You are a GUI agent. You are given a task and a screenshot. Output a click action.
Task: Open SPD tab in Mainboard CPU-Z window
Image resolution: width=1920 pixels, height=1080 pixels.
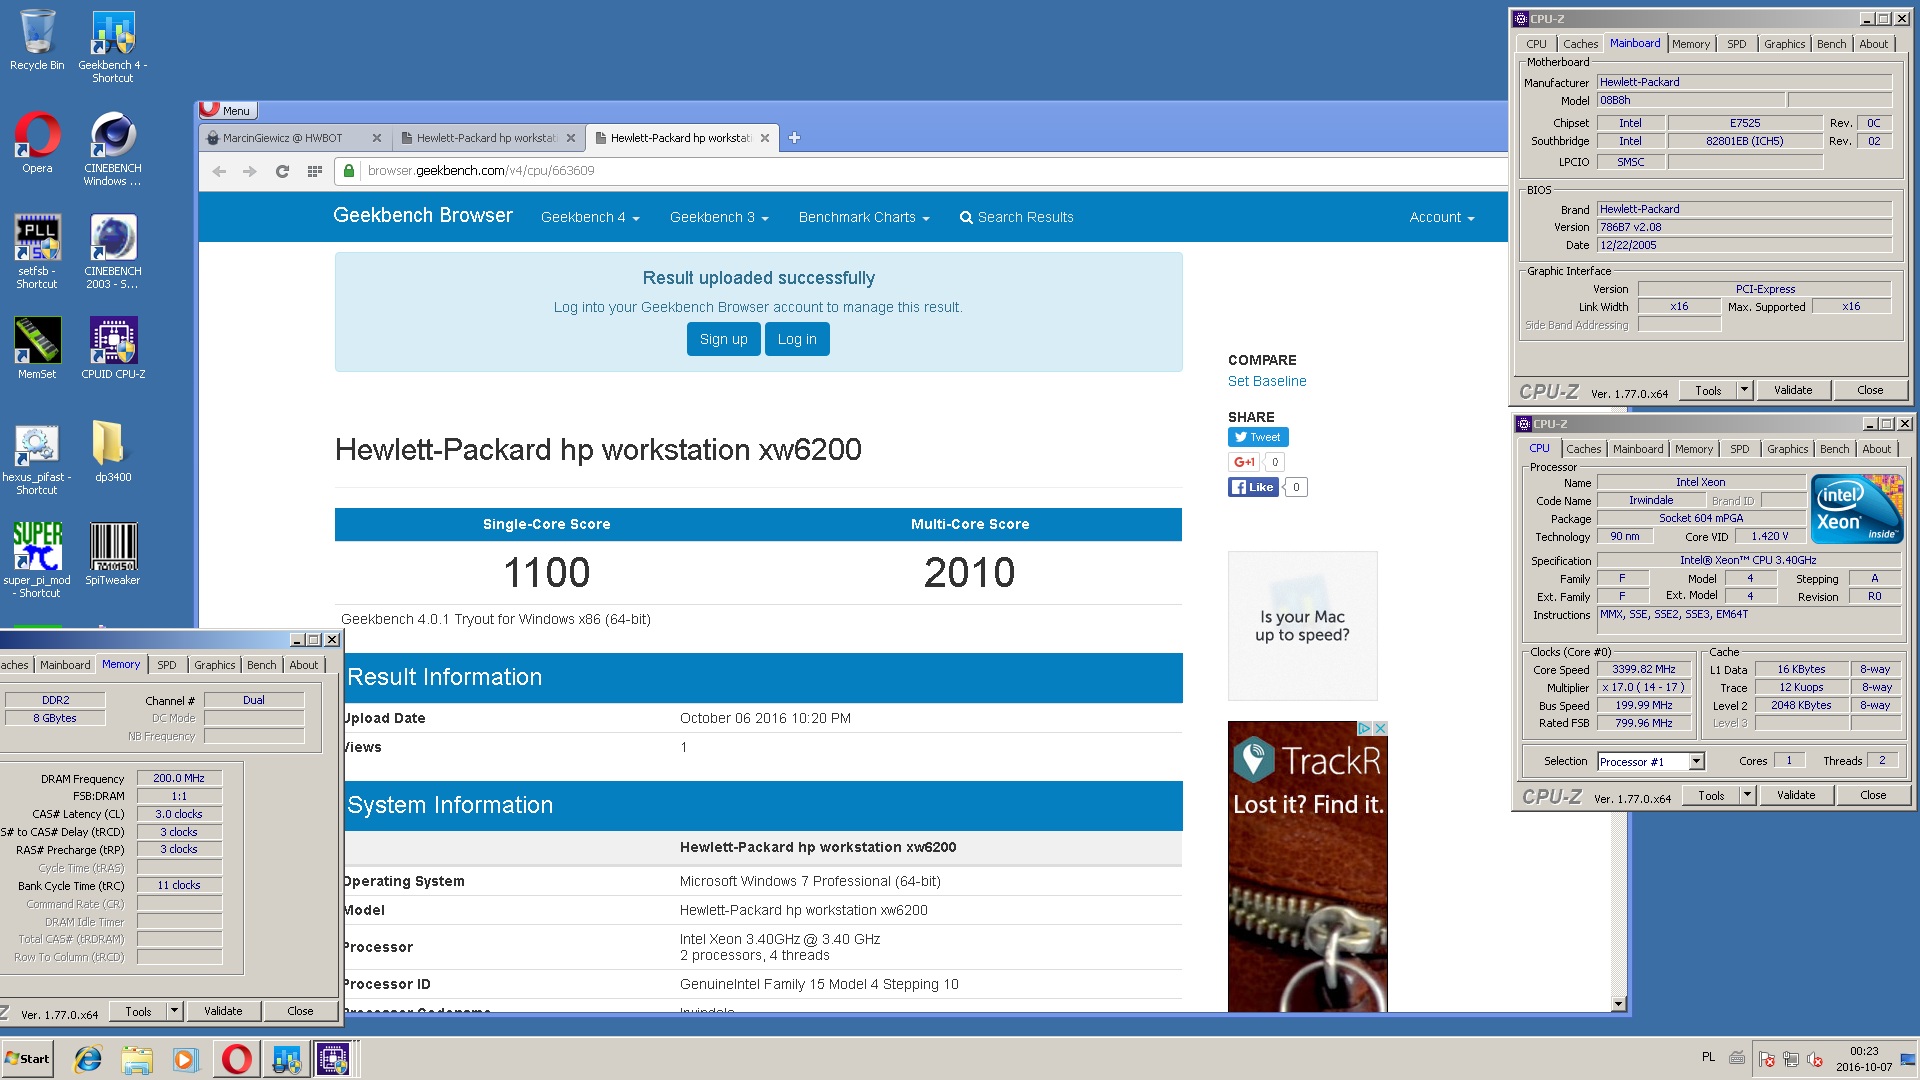[x=1737, y=44]
